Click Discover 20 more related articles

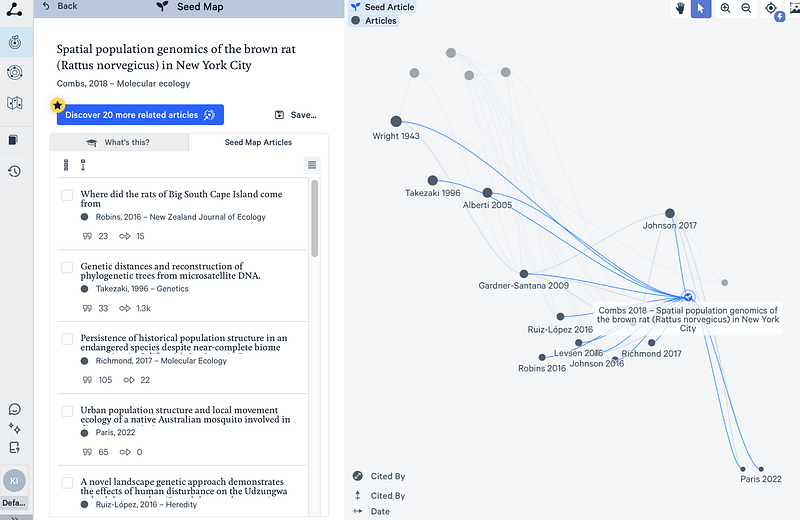[x=140, y=115]
